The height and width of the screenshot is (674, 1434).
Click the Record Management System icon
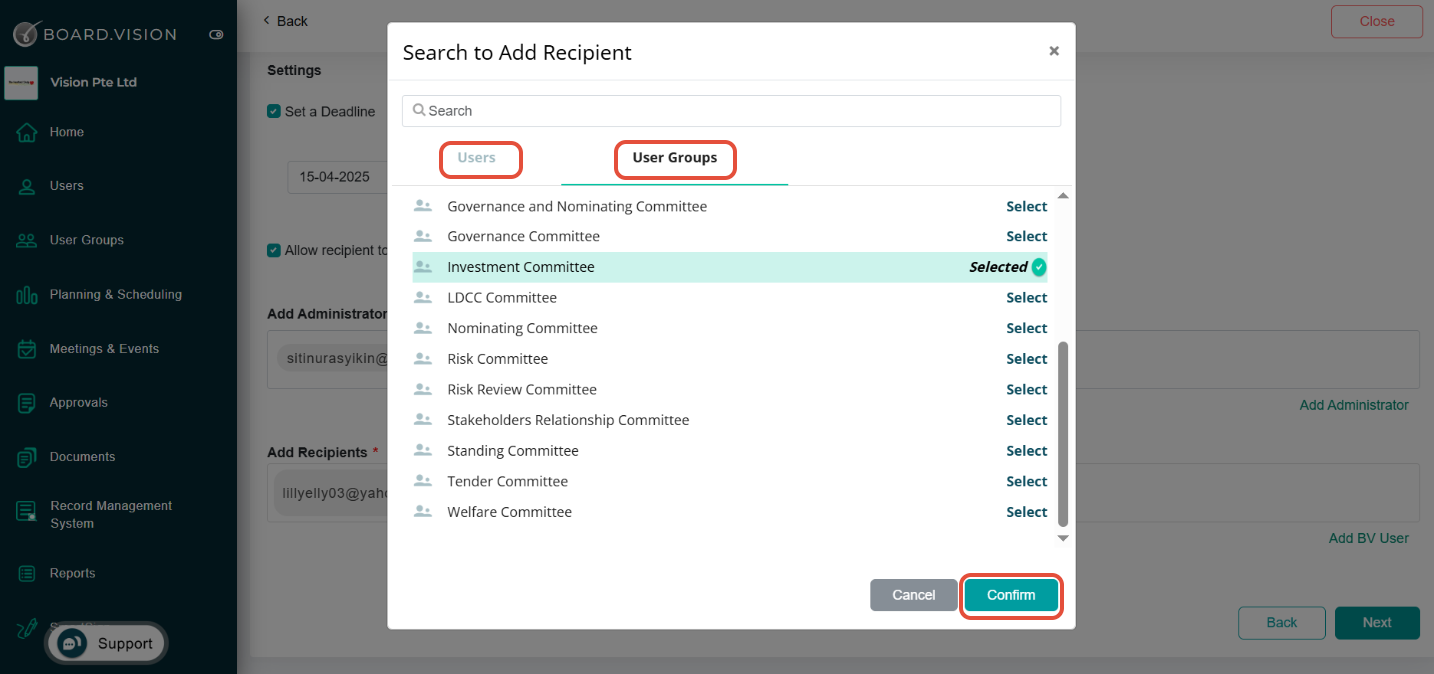pyautogui.click(x=27, y=511)
